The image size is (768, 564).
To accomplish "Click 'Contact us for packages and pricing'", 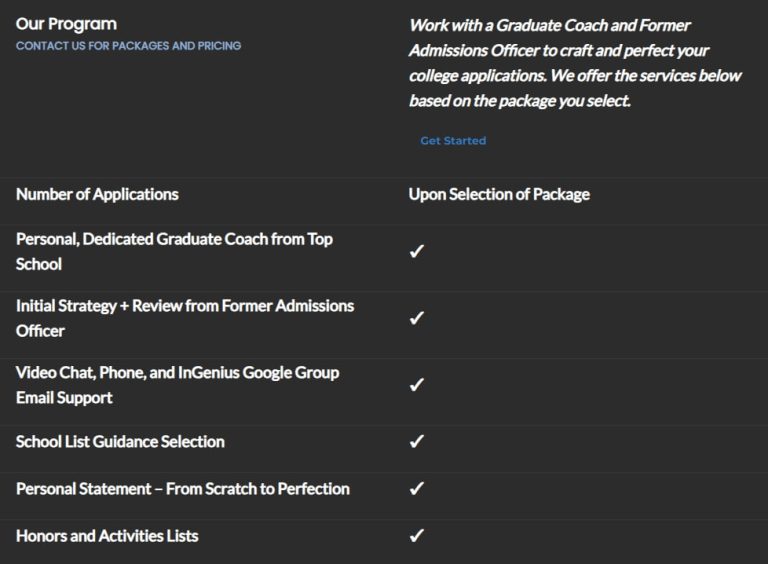I will click(x=128, y=46).
